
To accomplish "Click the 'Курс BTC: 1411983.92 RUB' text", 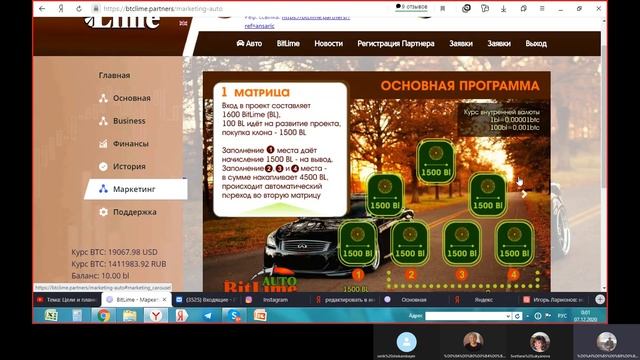I will [119, 264].
